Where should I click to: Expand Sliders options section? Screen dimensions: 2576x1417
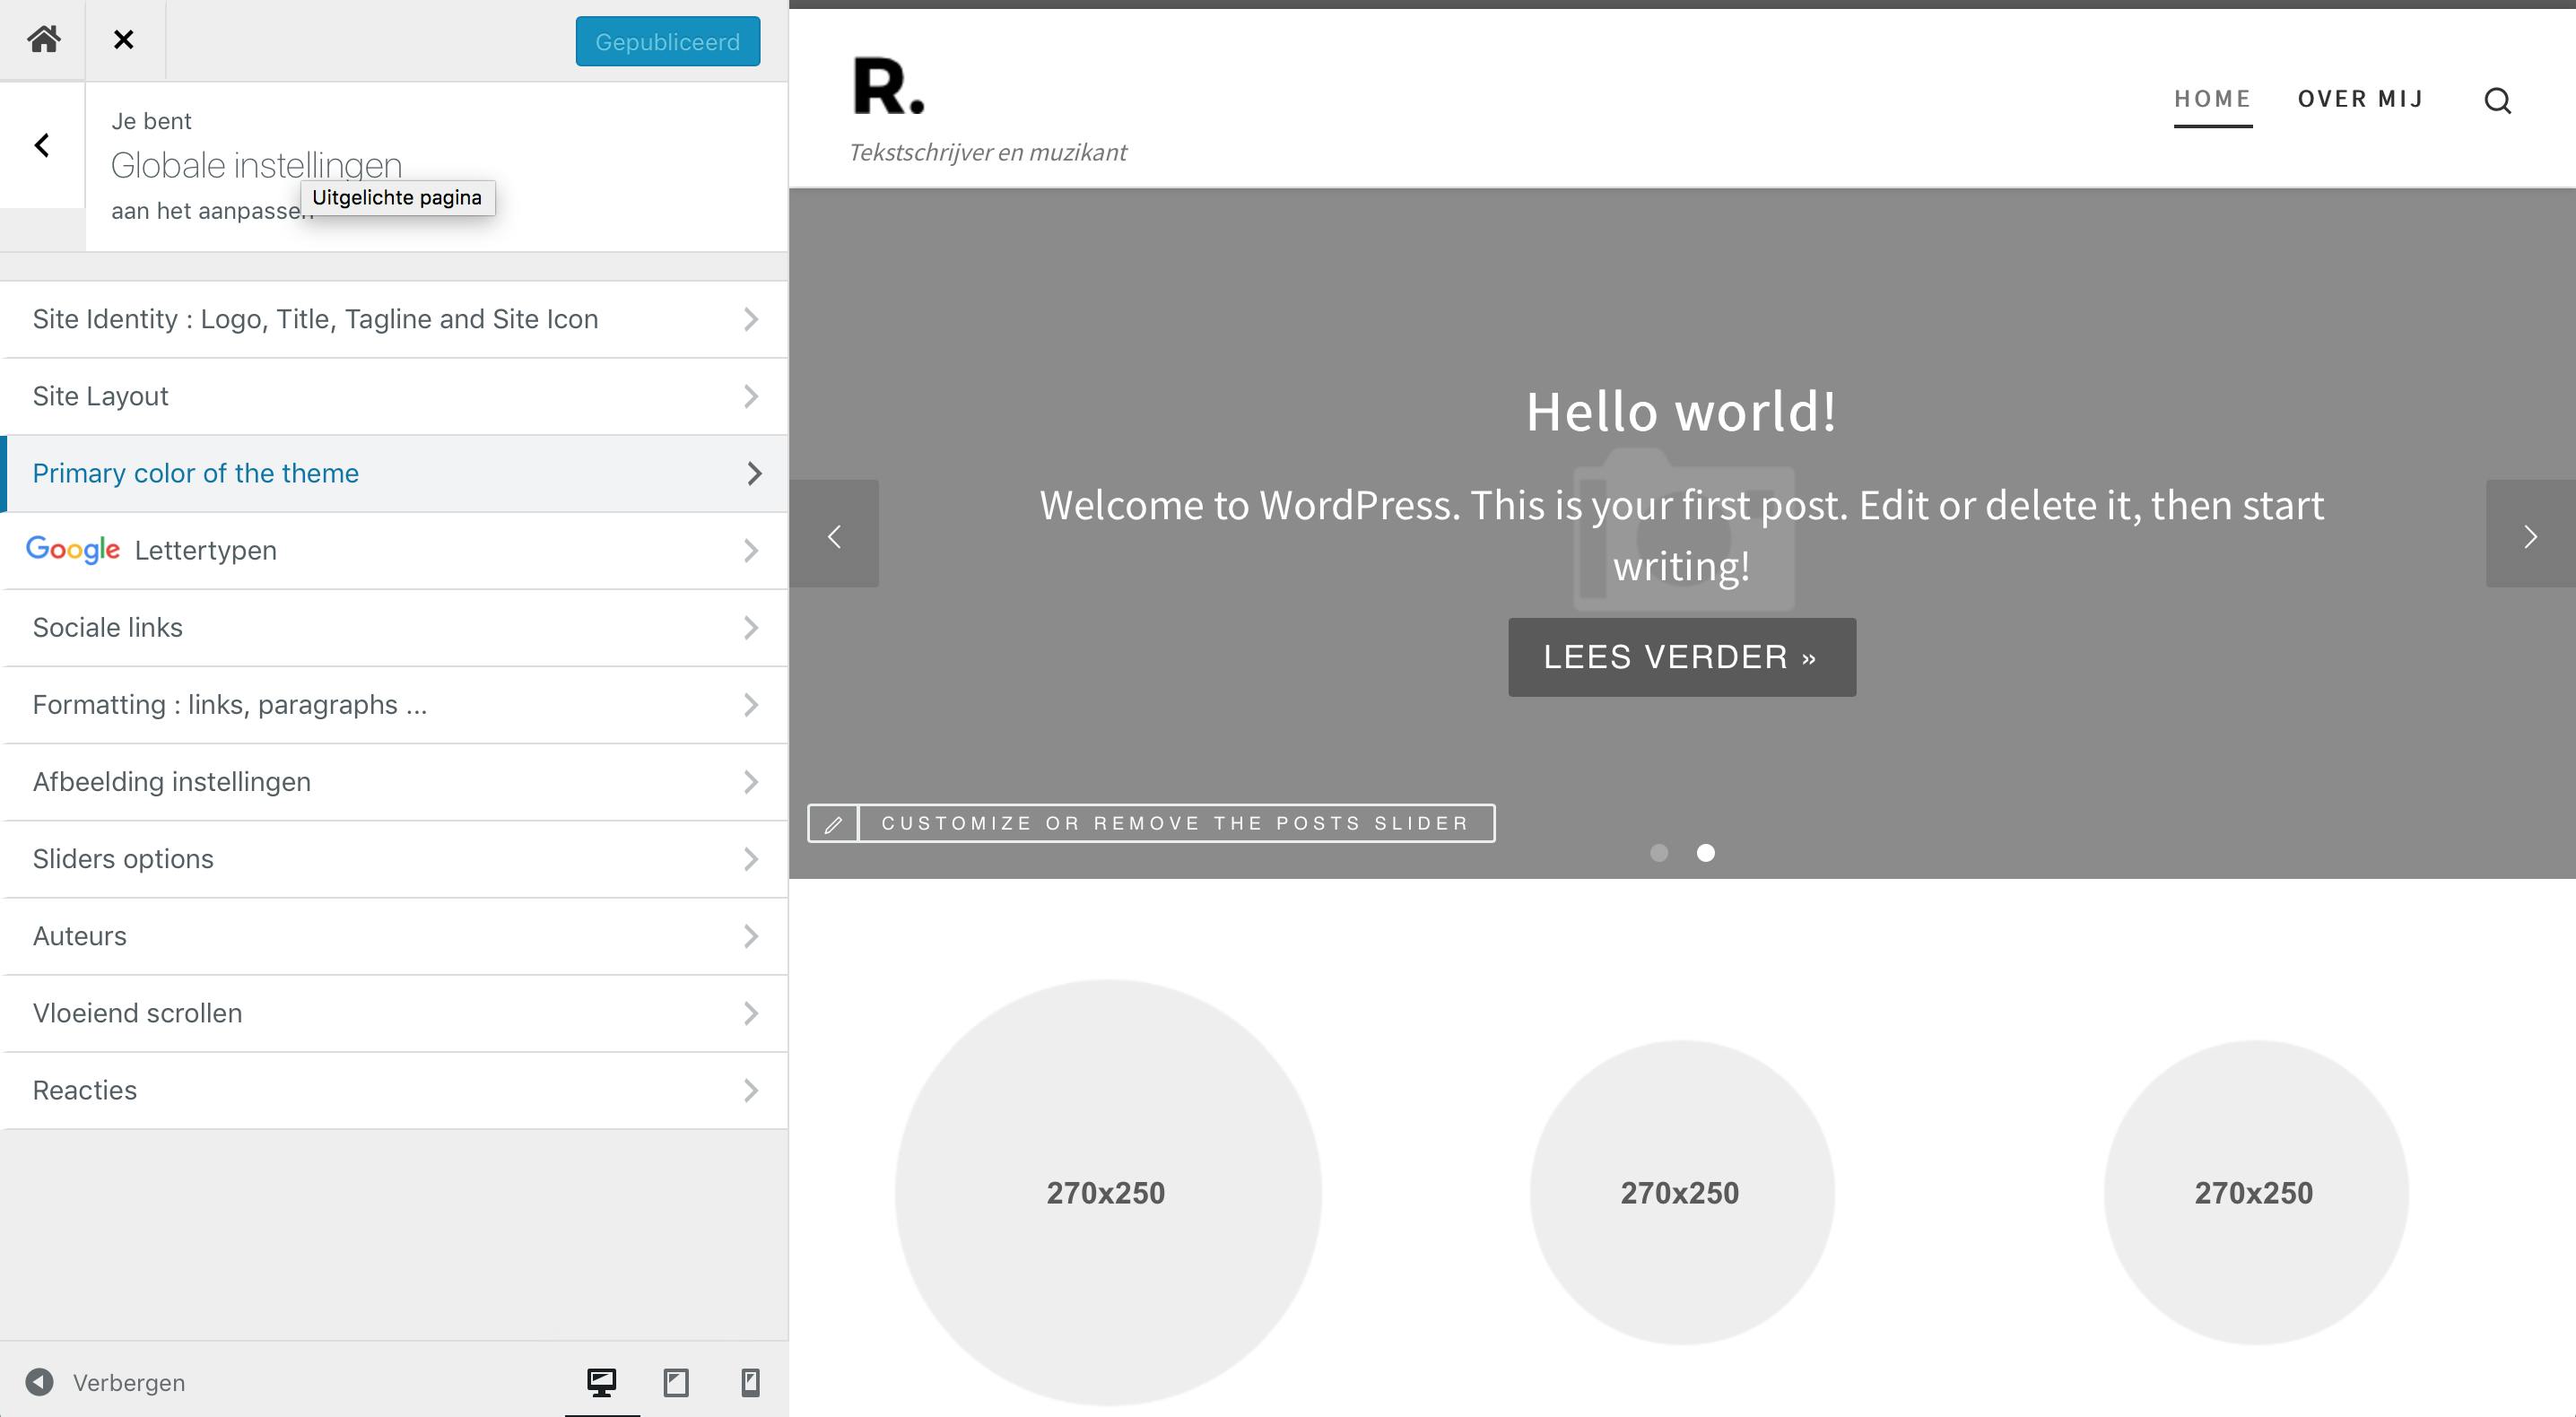[394, 859]
